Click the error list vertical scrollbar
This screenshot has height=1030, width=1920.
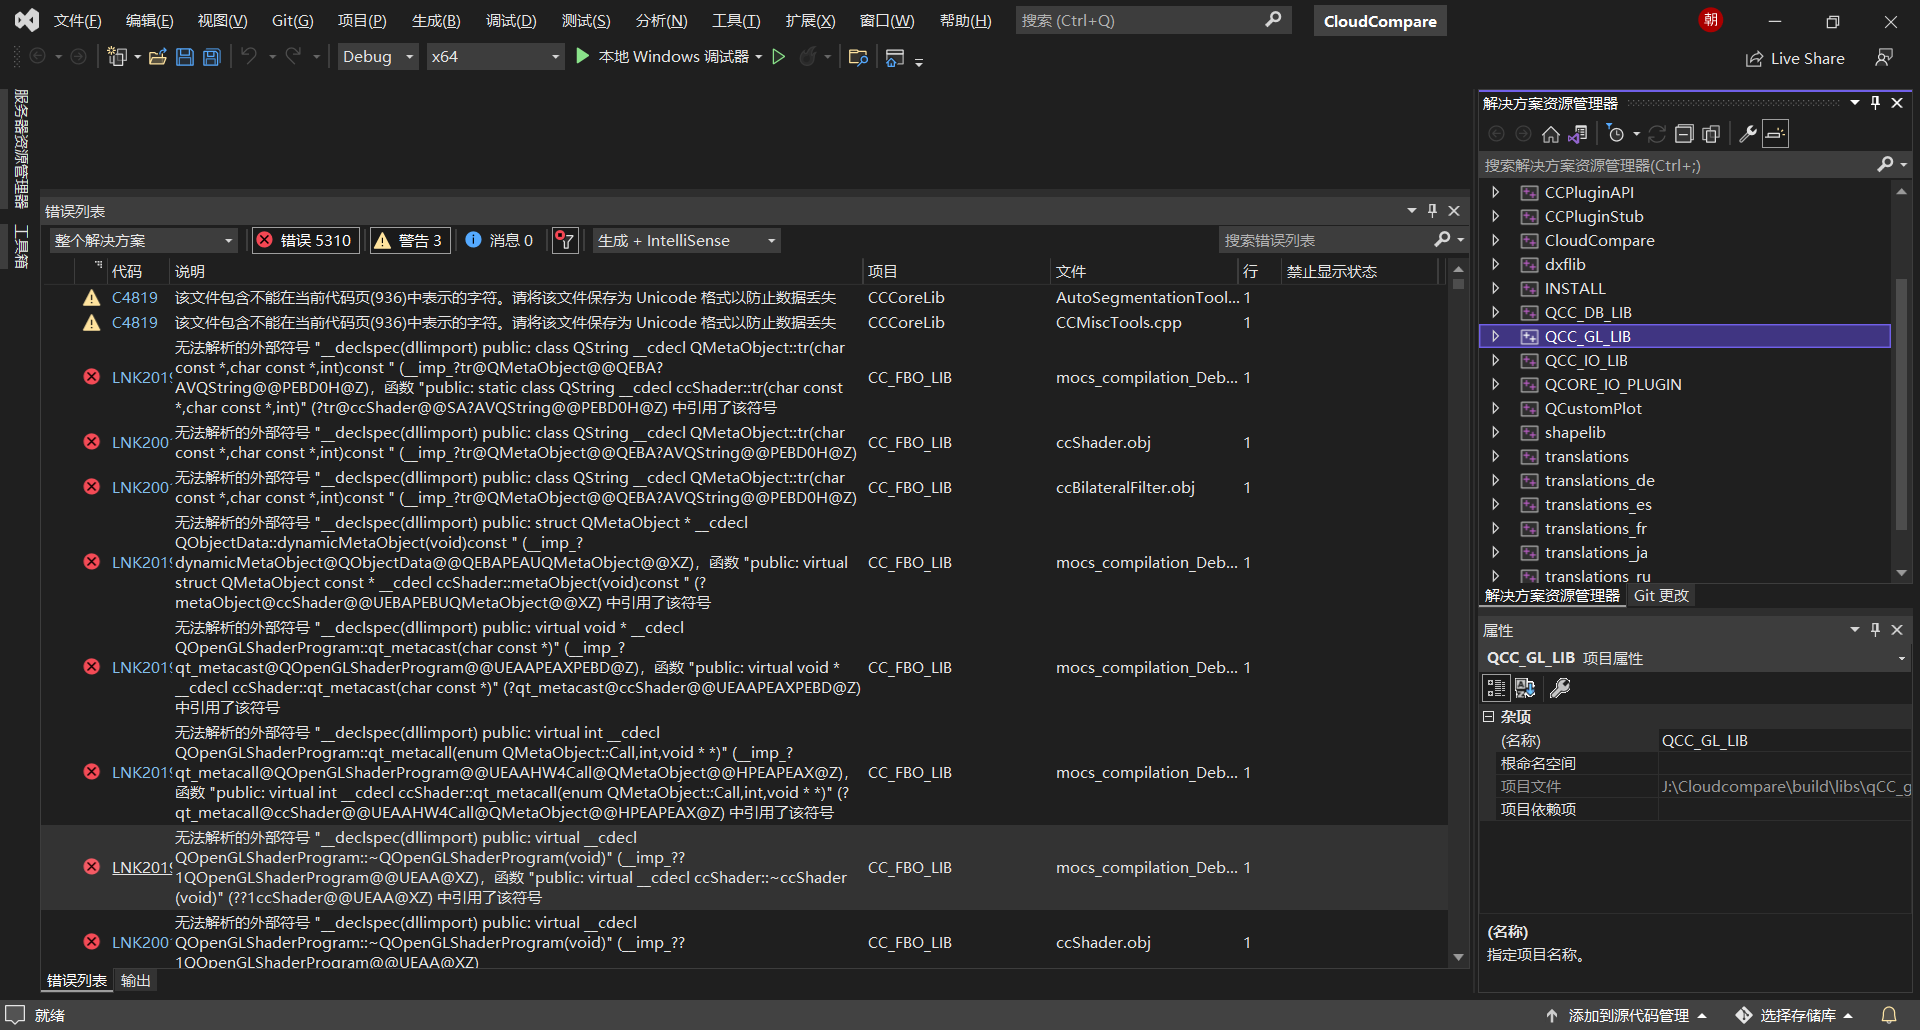coord(1458,612)
